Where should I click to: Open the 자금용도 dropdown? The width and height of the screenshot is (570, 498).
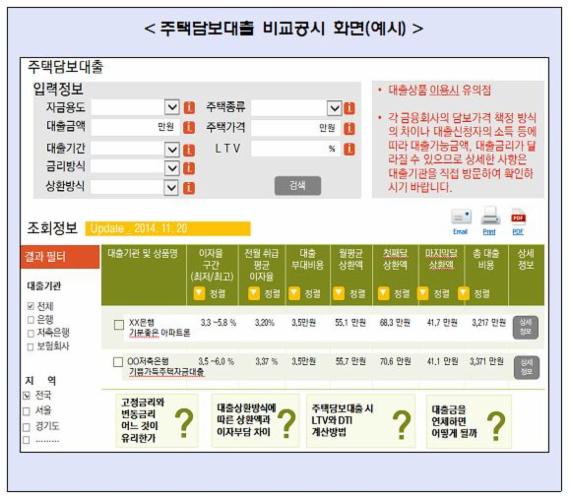pyautogui.click(x=172, y=107)
